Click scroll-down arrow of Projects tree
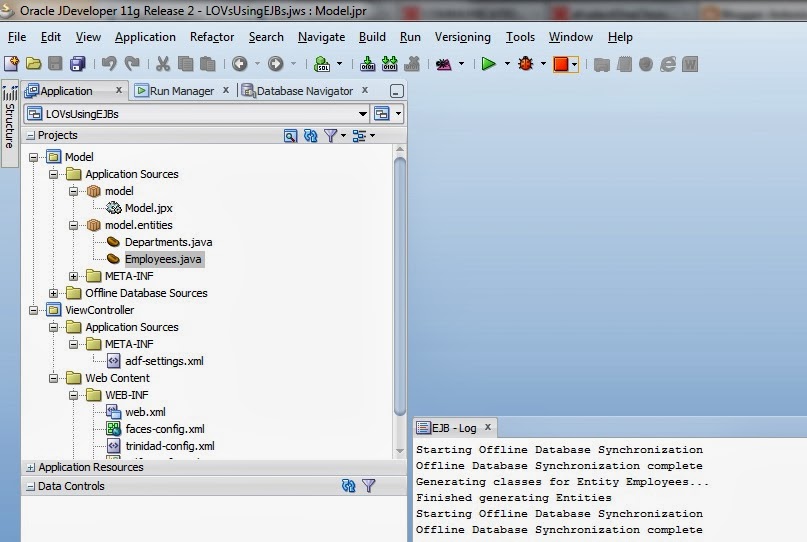The height and width of the screenshot is (542, 807). click(x=400, y=451)
